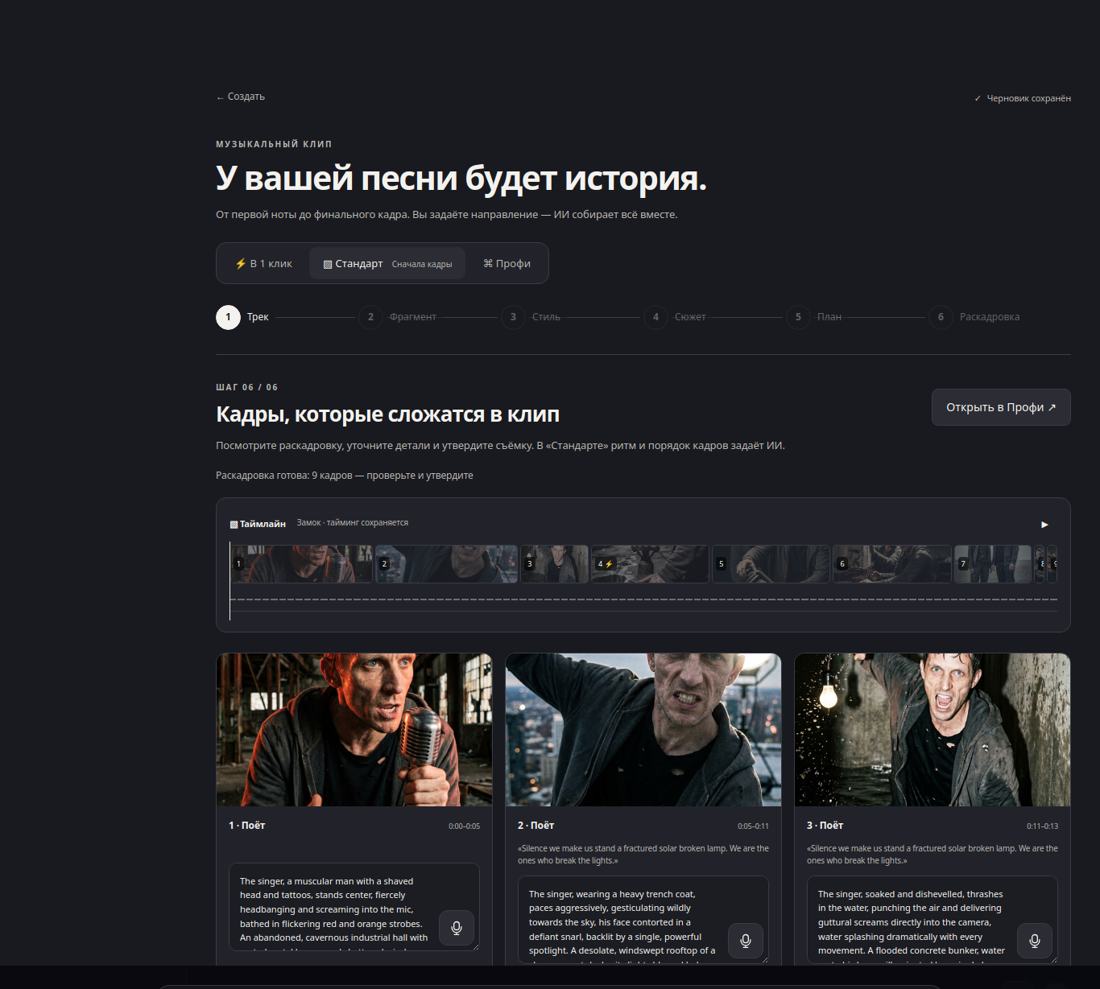The image size is (1100, 989).
Task: Open step 1 Трек in the stepper
Action: click(x=243, y=317)
